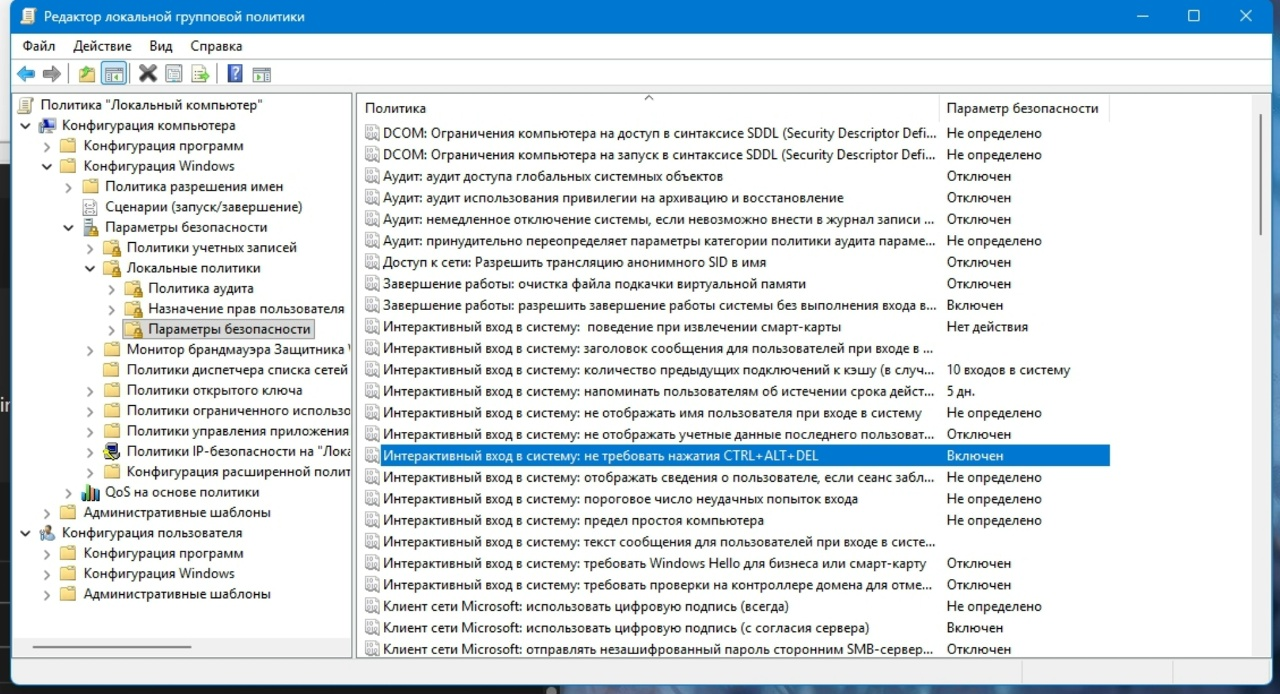1280x694 pixels.
Task: Click the bar-chart icon beside QoS на основе политики
Action: click(x=91, y=492)
